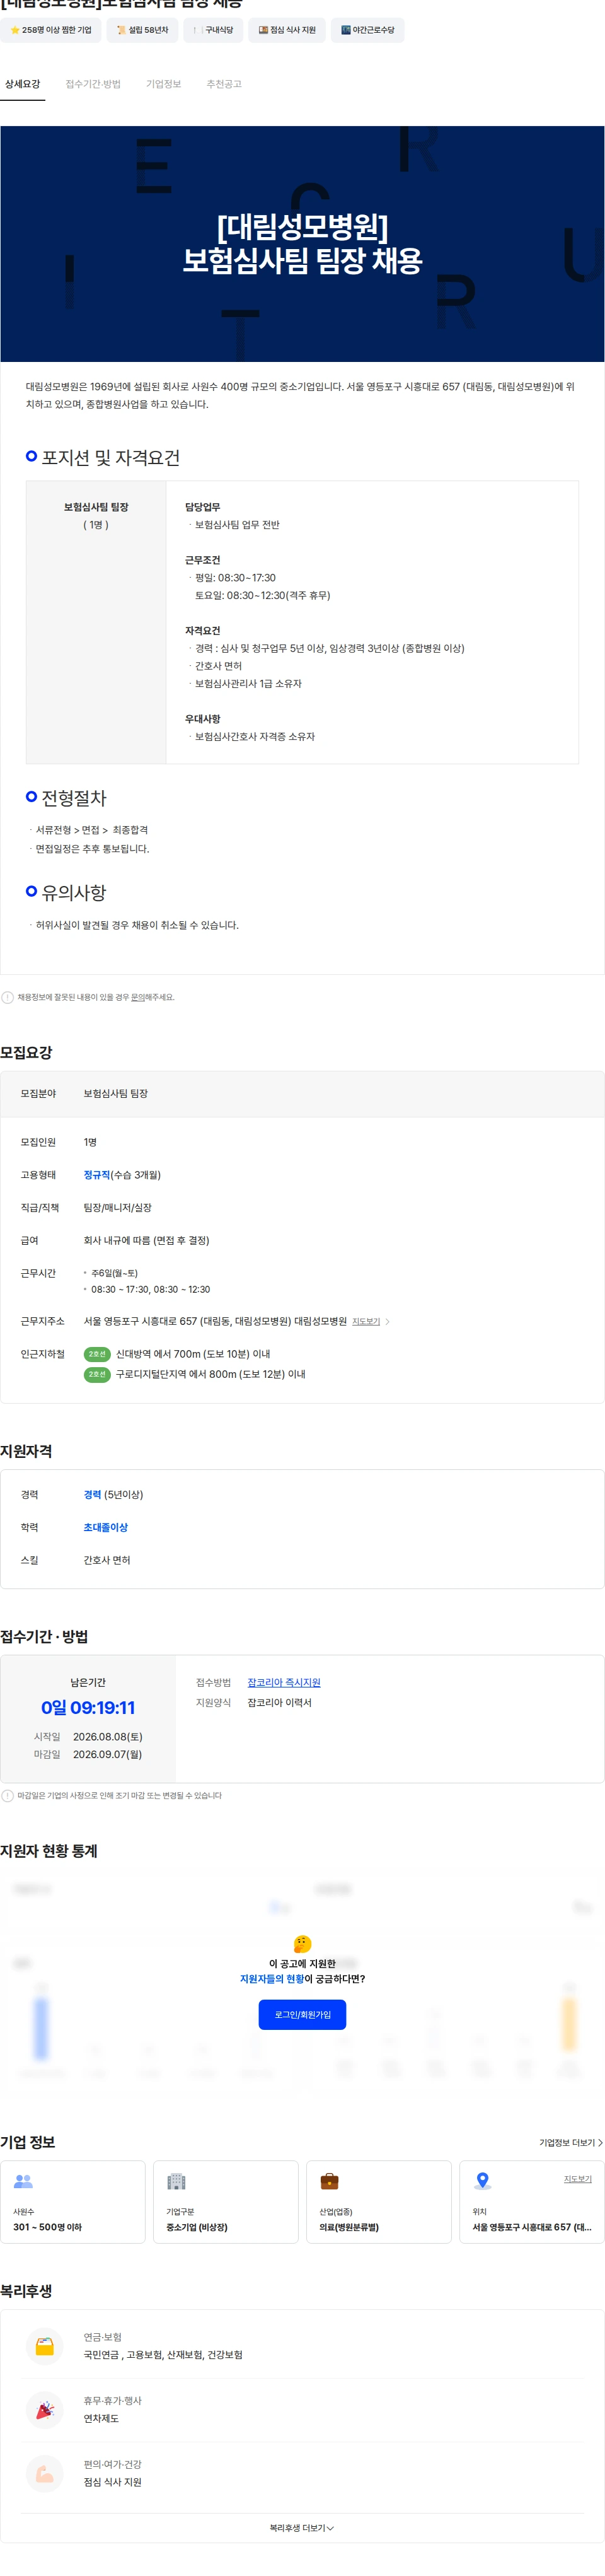Image resolution: width=605 pixels, height=2576 pixels.
Task: Click the 로그인/회원가입 button
Action: coord(302,2014)
